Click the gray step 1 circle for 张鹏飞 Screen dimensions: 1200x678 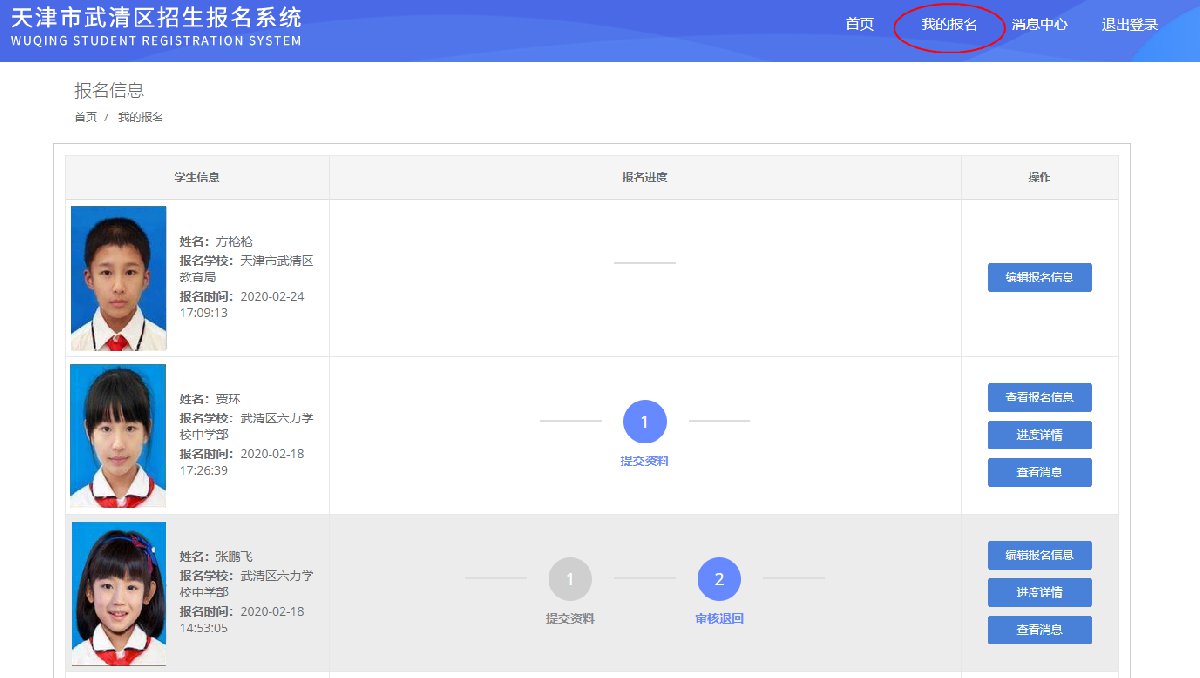click(570, 579)
